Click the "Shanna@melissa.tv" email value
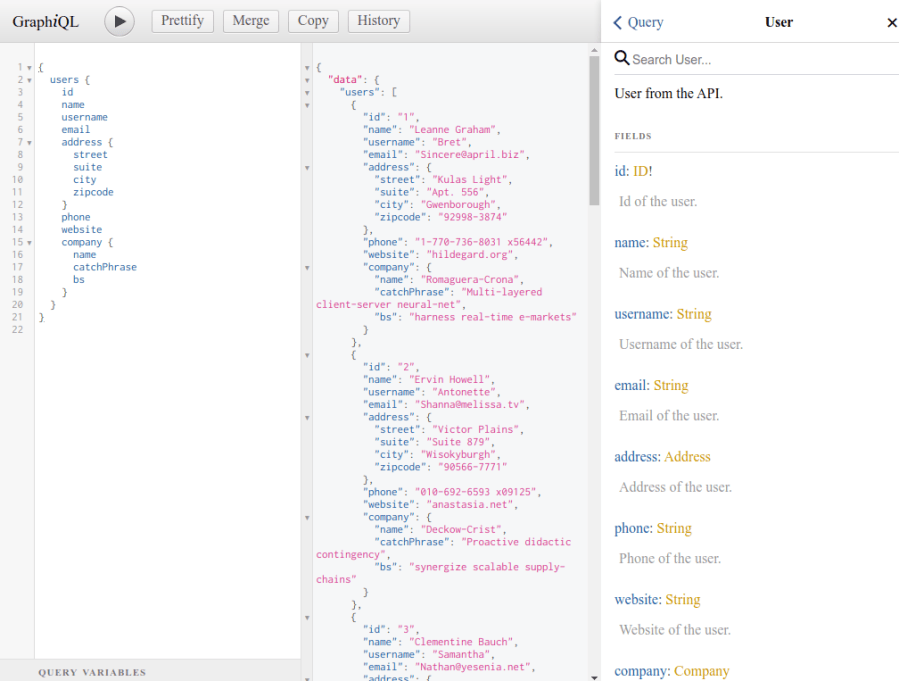 (469, 405)
